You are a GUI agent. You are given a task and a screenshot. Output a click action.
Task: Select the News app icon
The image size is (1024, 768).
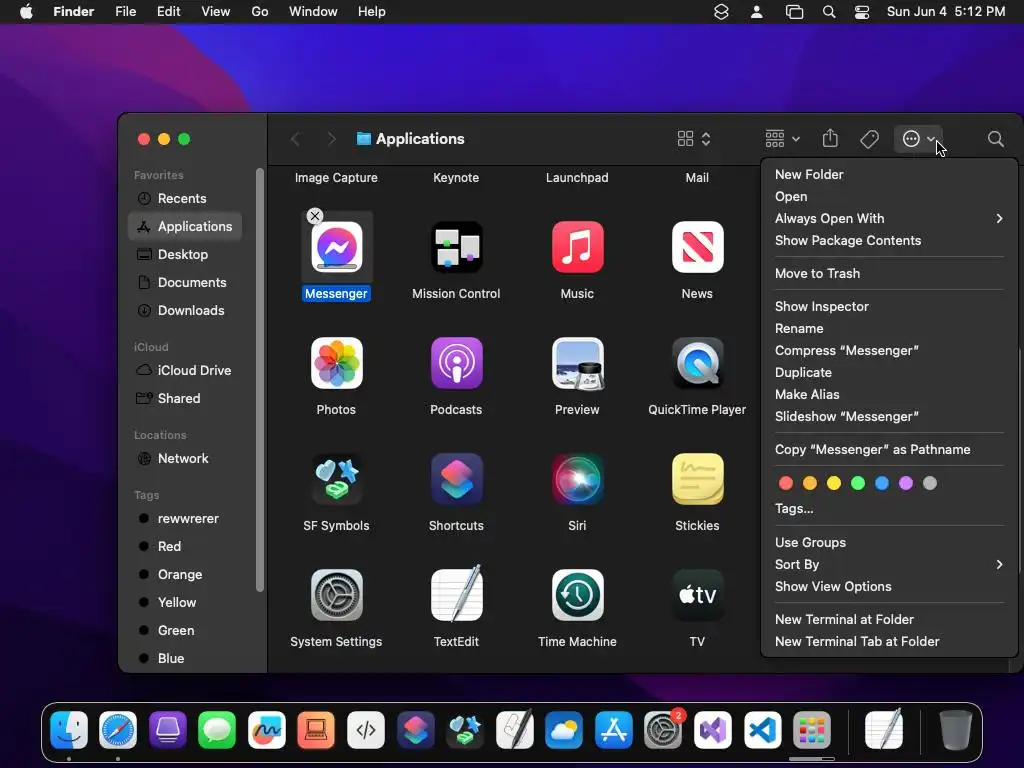(x=697, y=247)
